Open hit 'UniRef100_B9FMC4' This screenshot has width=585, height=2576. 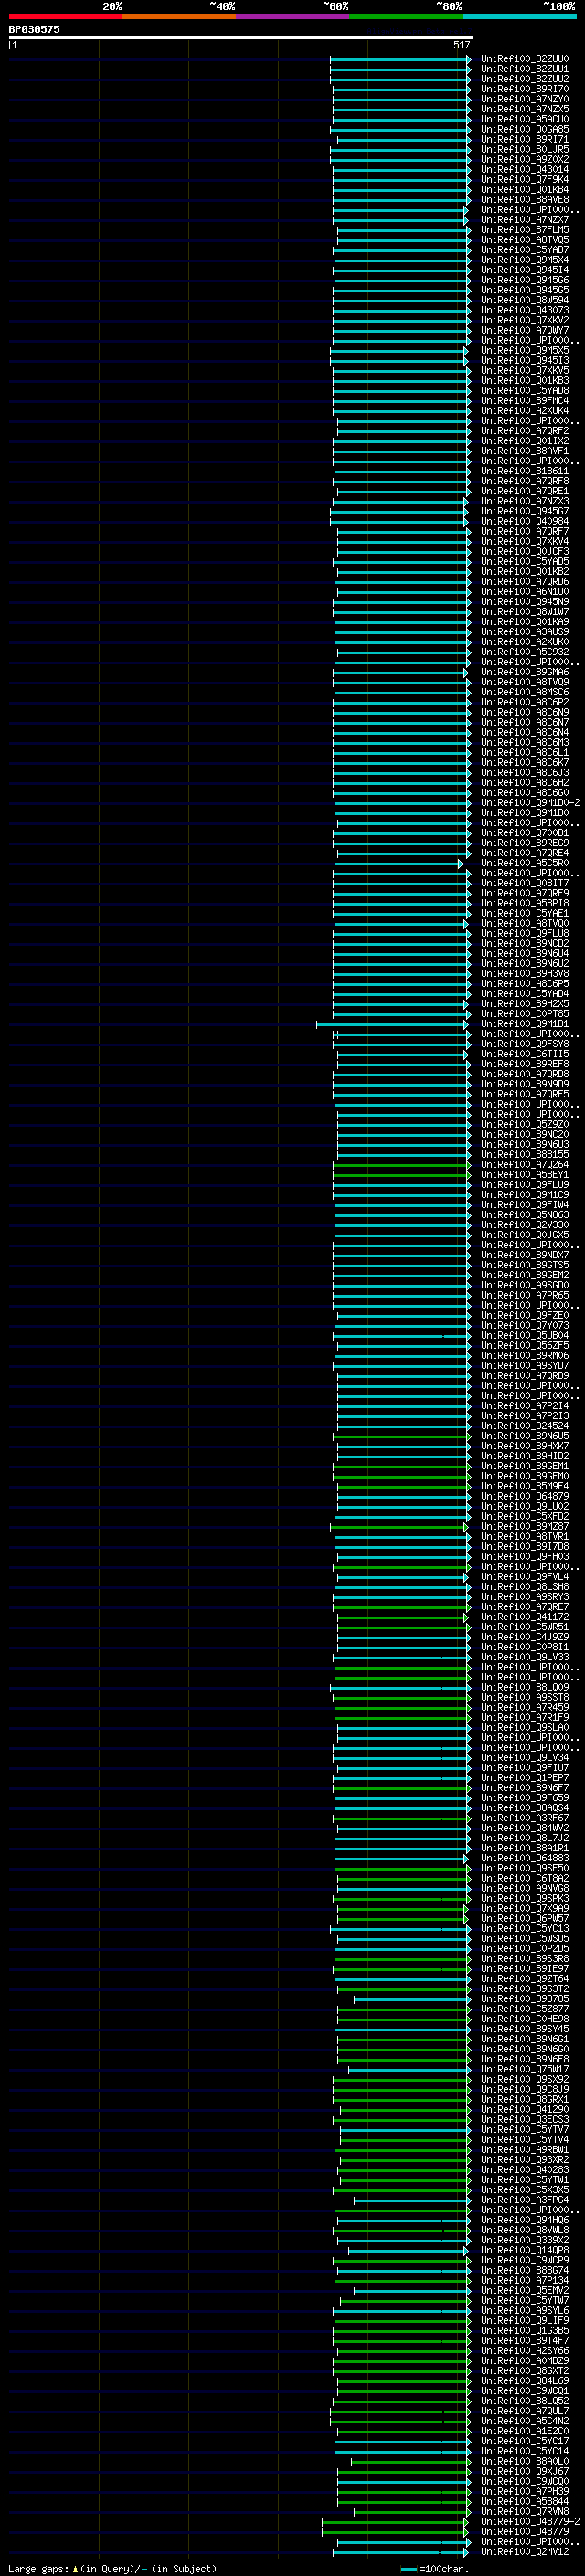(x=524, y=400)
